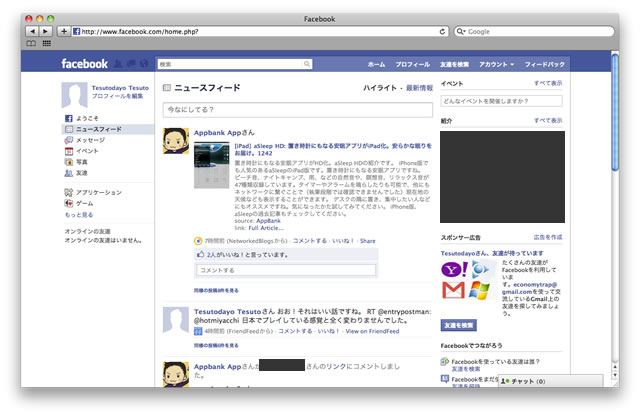Click プロフィールを編集 edit profile link
Viewport: 640px width, 416px height.
click(x=117, y=96)
